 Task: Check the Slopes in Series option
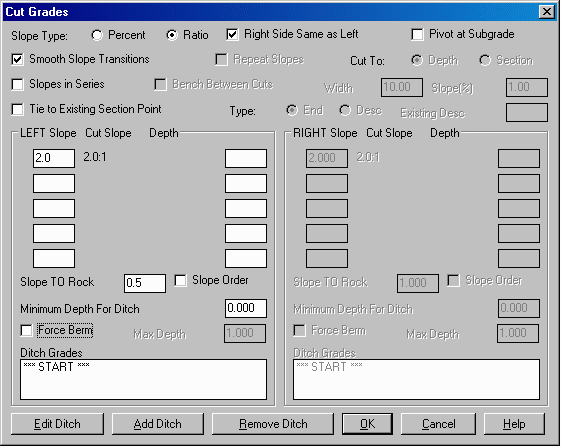[17, 84]
